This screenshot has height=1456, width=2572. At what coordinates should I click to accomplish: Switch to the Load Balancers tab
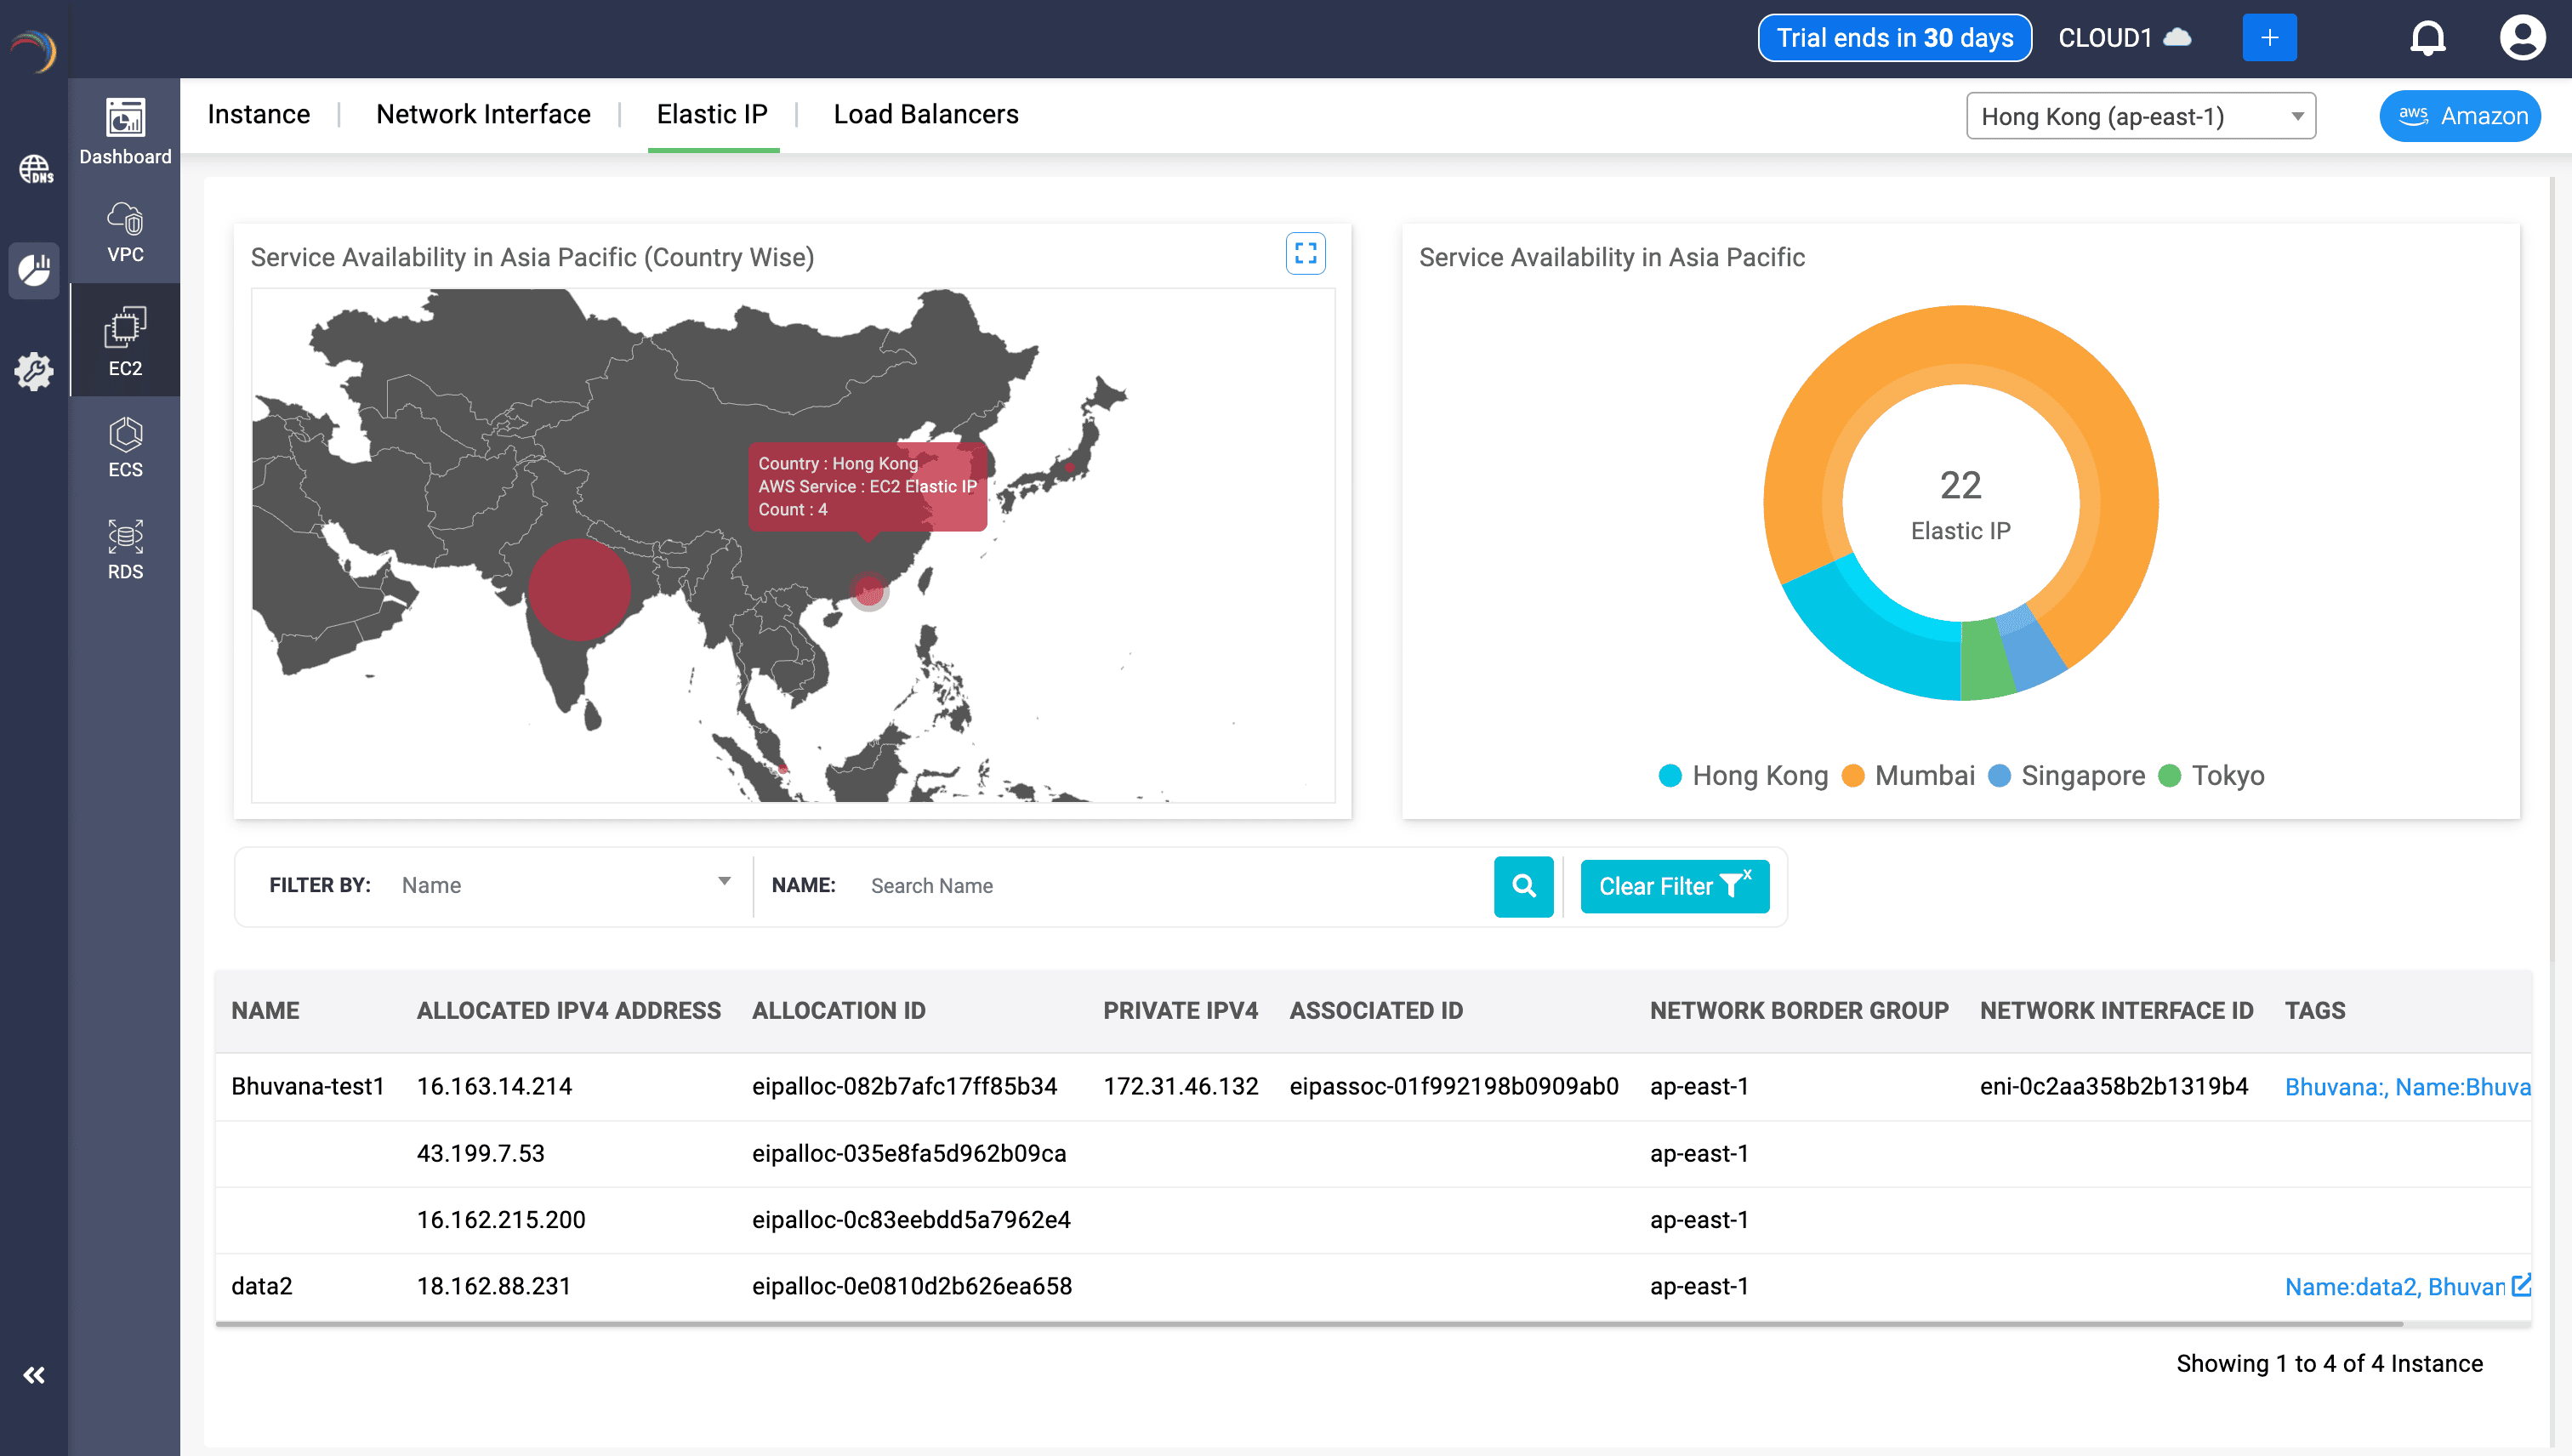click(925, 115)
